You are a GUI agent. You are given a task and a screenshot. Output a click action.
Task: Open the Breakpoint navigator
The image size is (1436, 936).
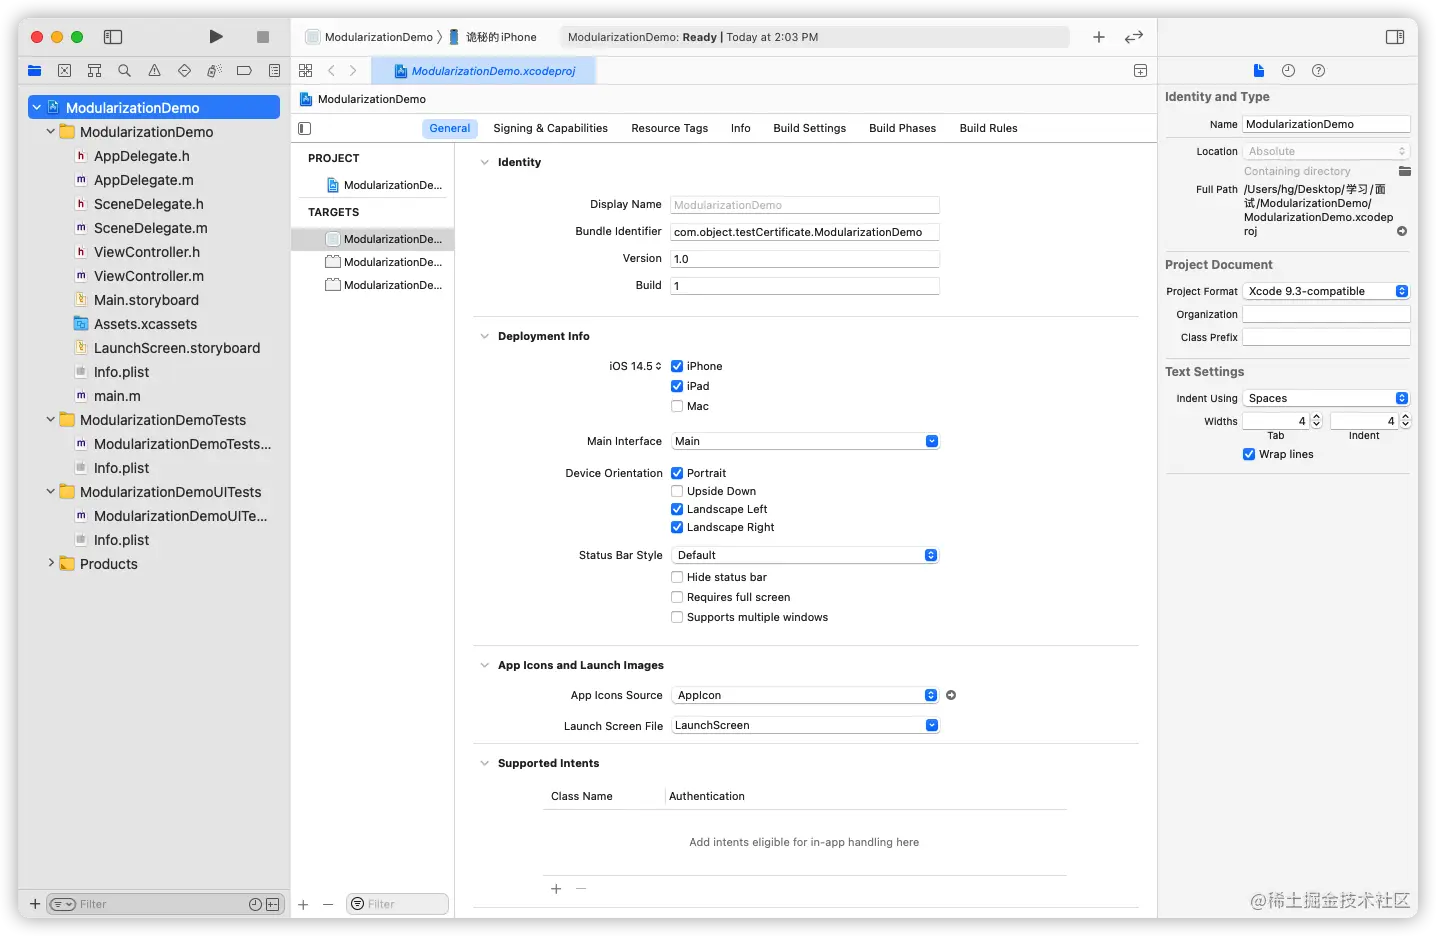(x=244, y=71)
